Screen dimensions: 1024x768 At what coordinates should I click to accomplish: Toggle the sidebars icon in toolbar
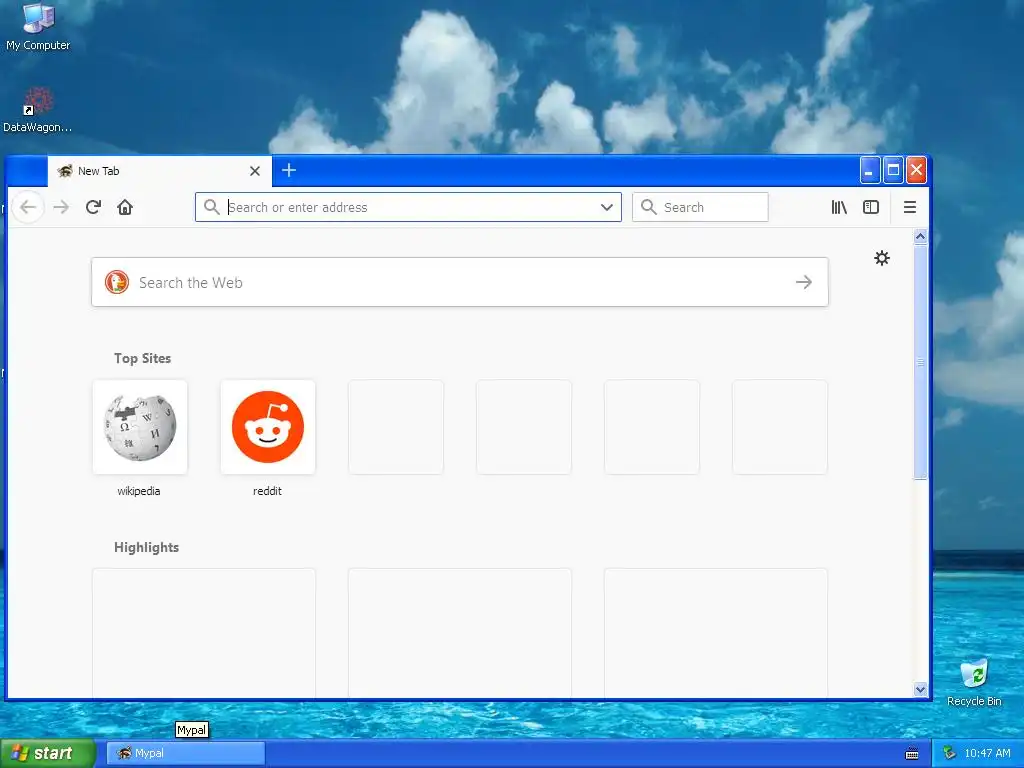coord(871,207)
